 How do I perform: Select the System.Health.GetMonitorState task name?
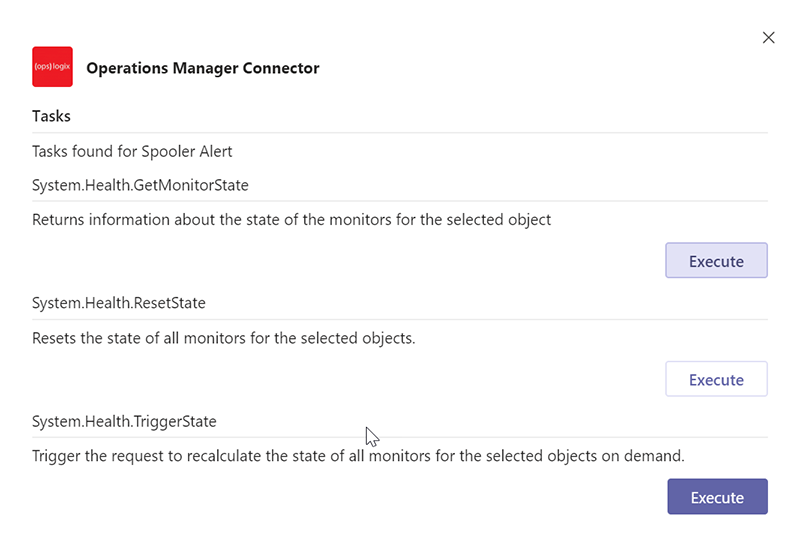pos(140,185)
